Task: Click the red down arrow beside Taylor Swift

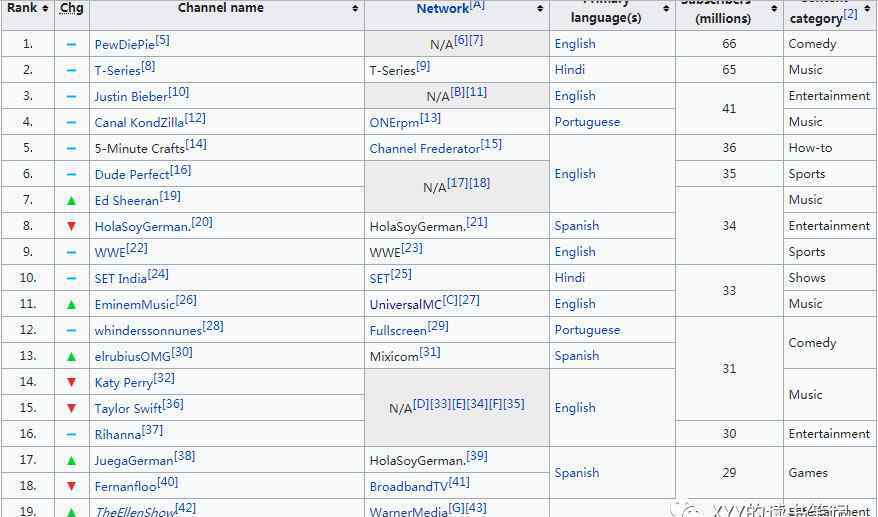Action: coord(71,408)
